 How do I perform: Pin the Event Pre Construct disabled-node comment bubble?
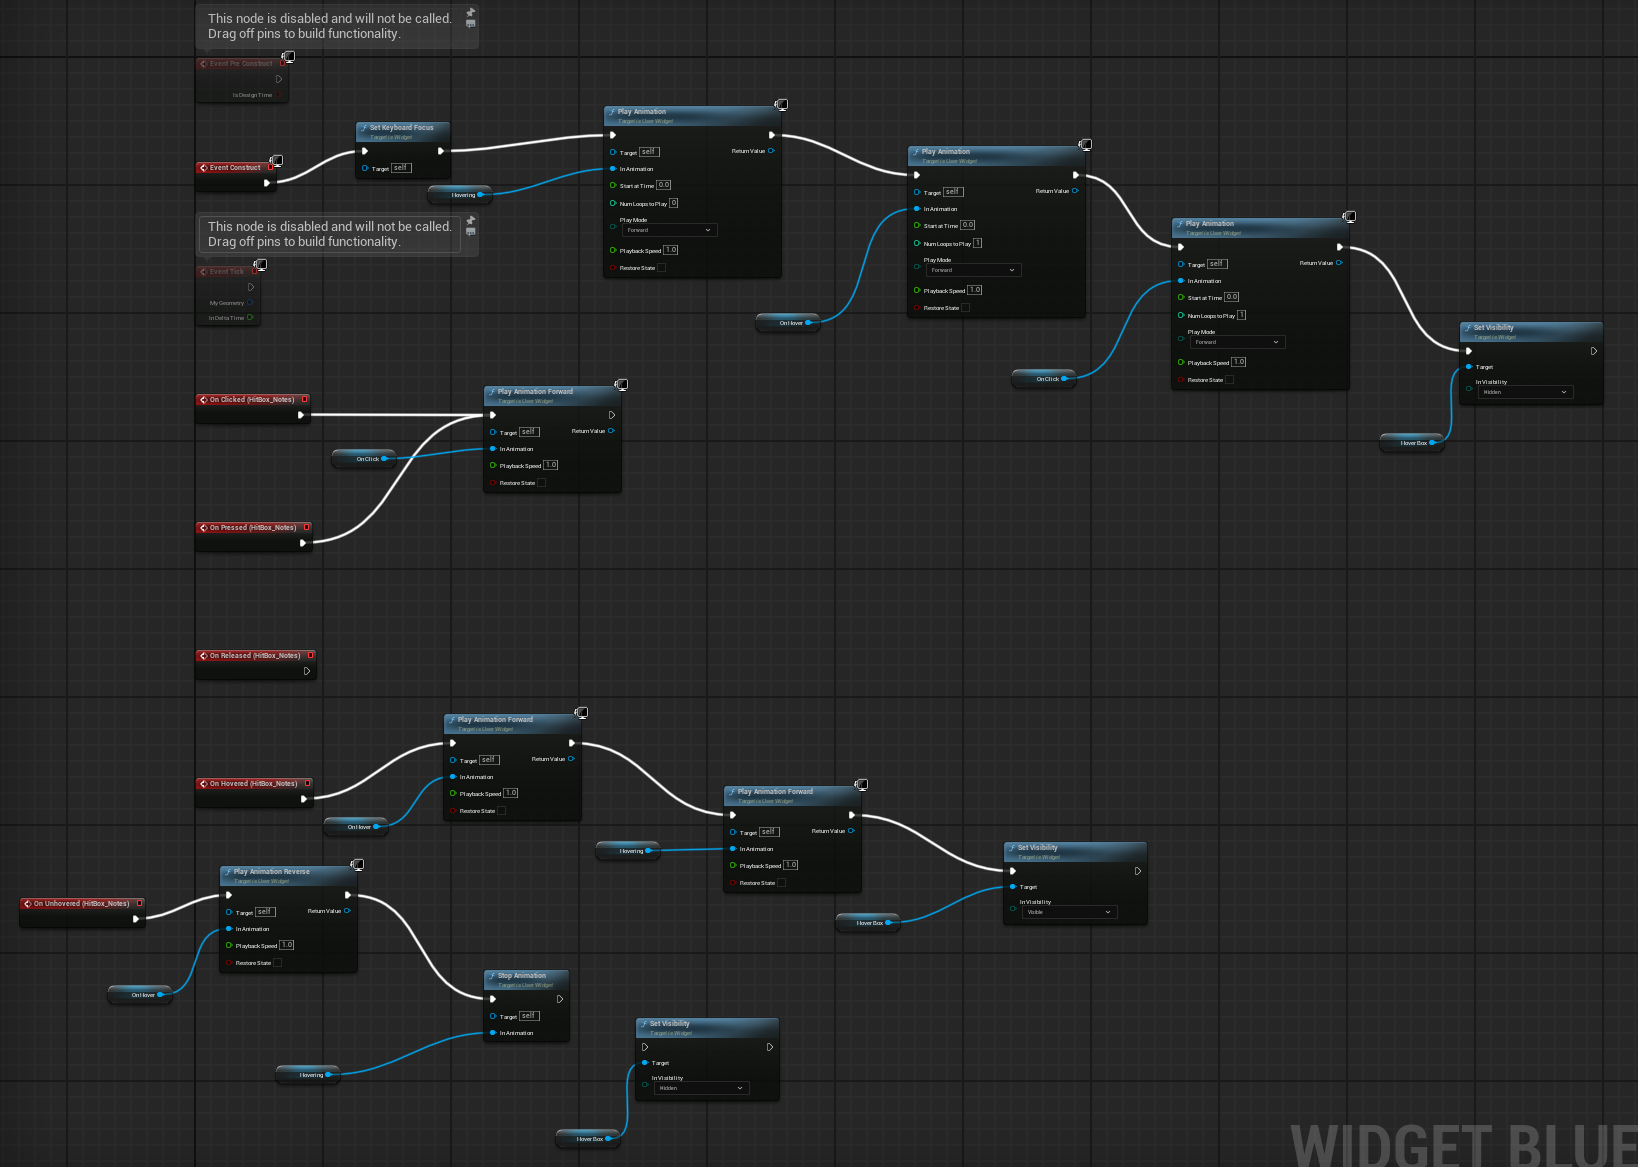coord(471,13)
